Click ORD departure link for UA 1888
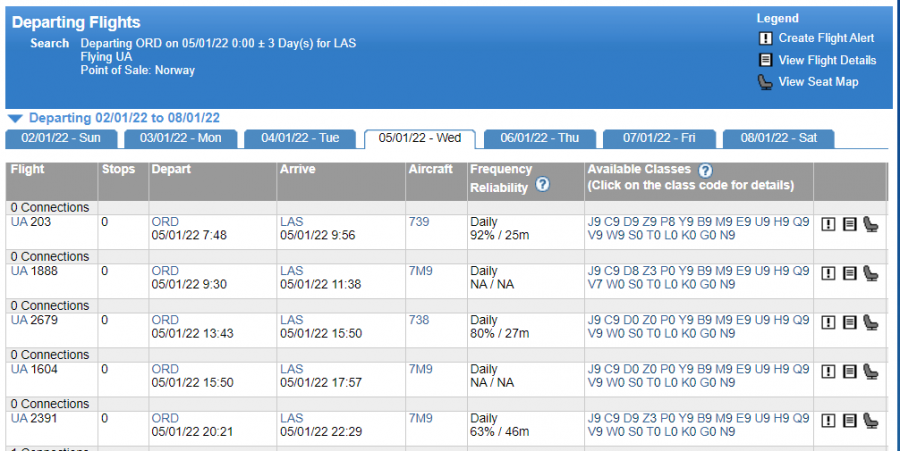The image size is (900, 451). pos(165,271)
